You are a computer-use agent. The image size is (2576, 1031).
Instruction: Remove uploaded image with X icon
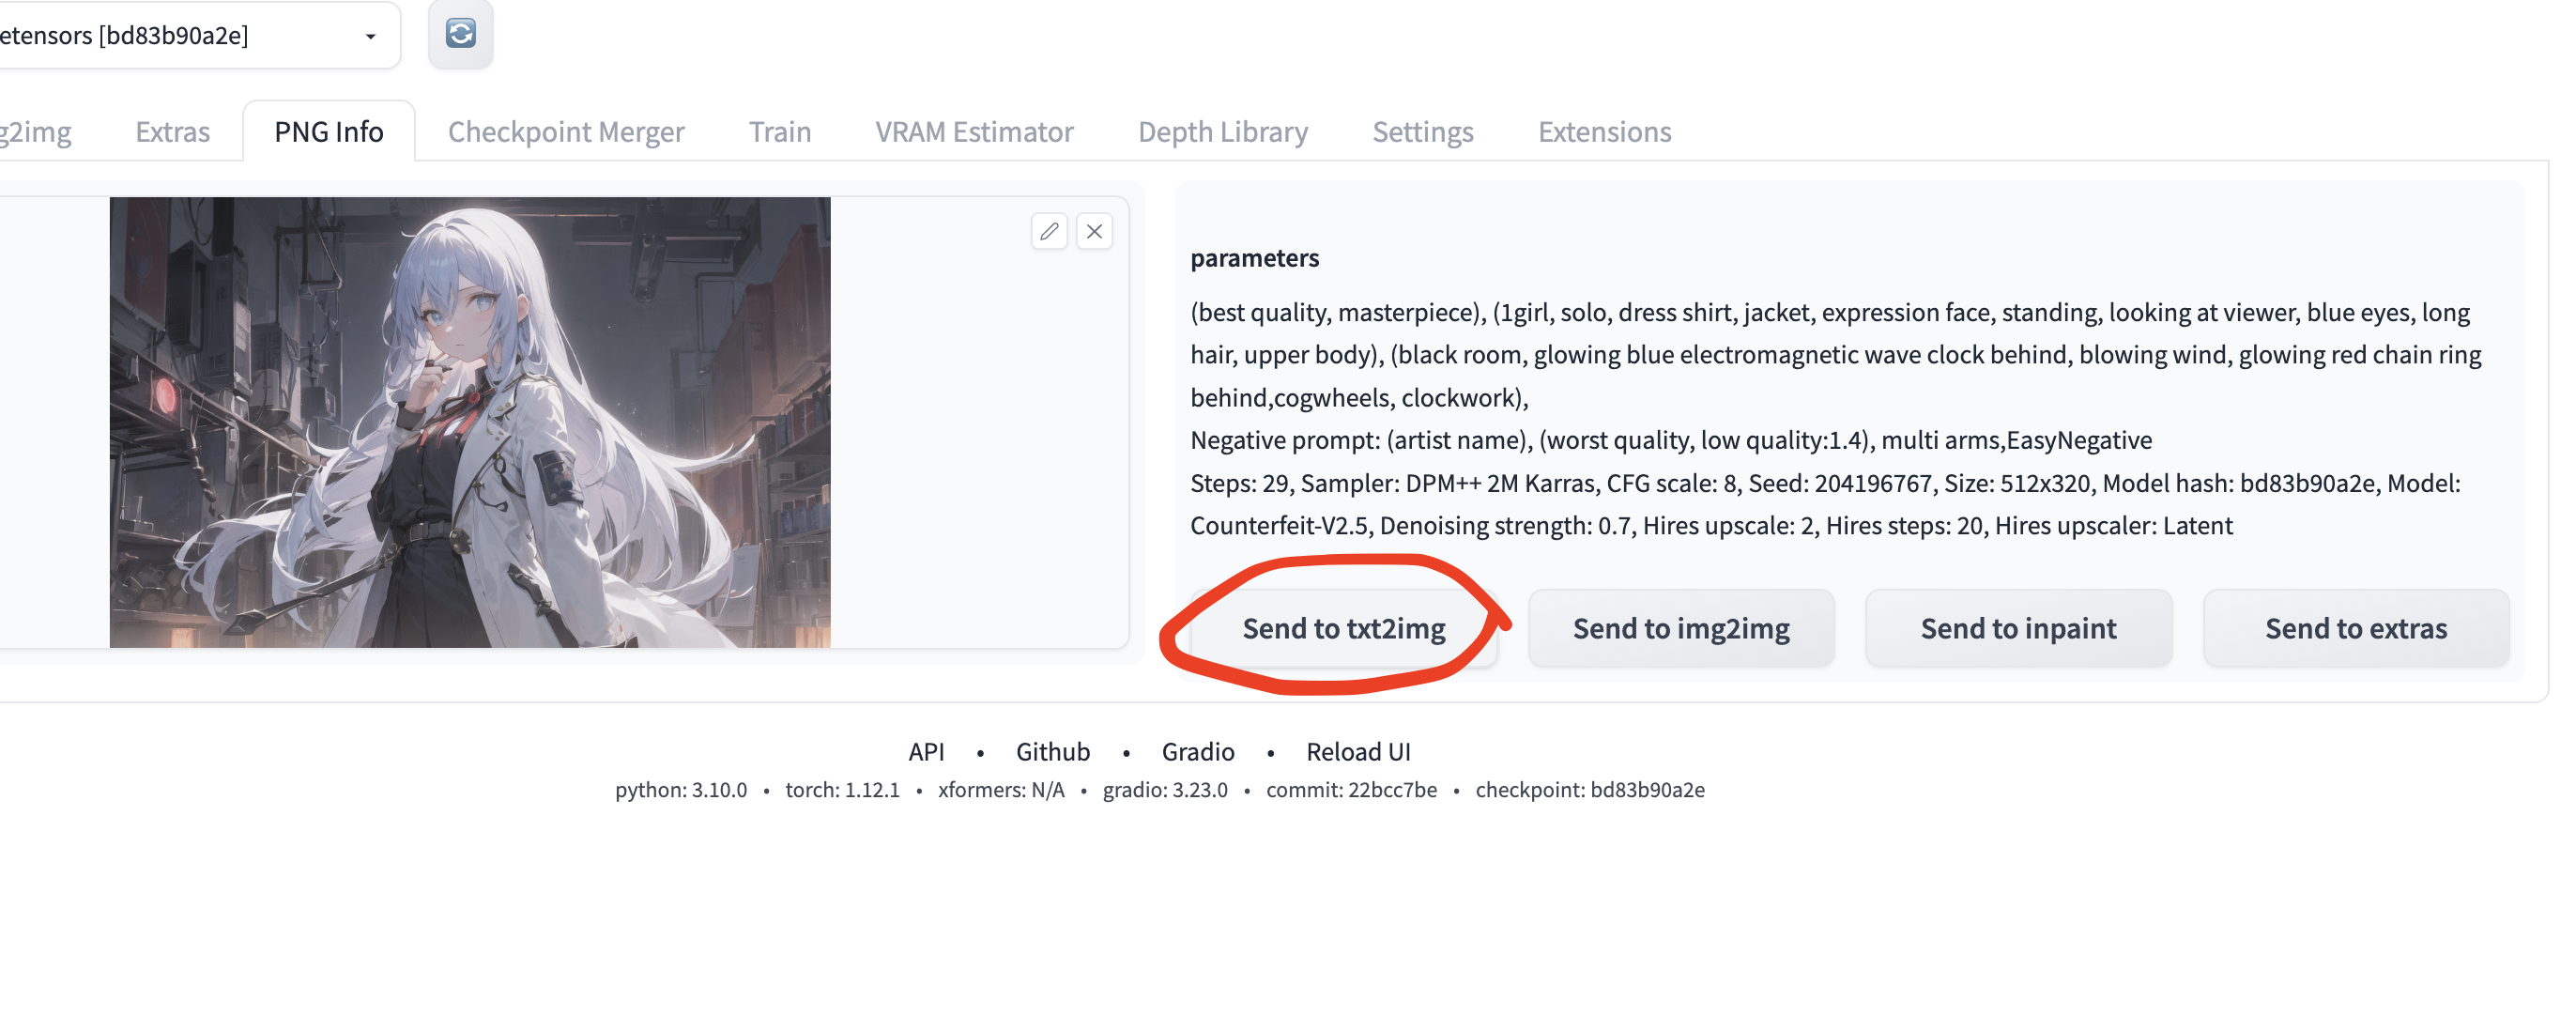pyautogui.click(x=1094, y=231)
